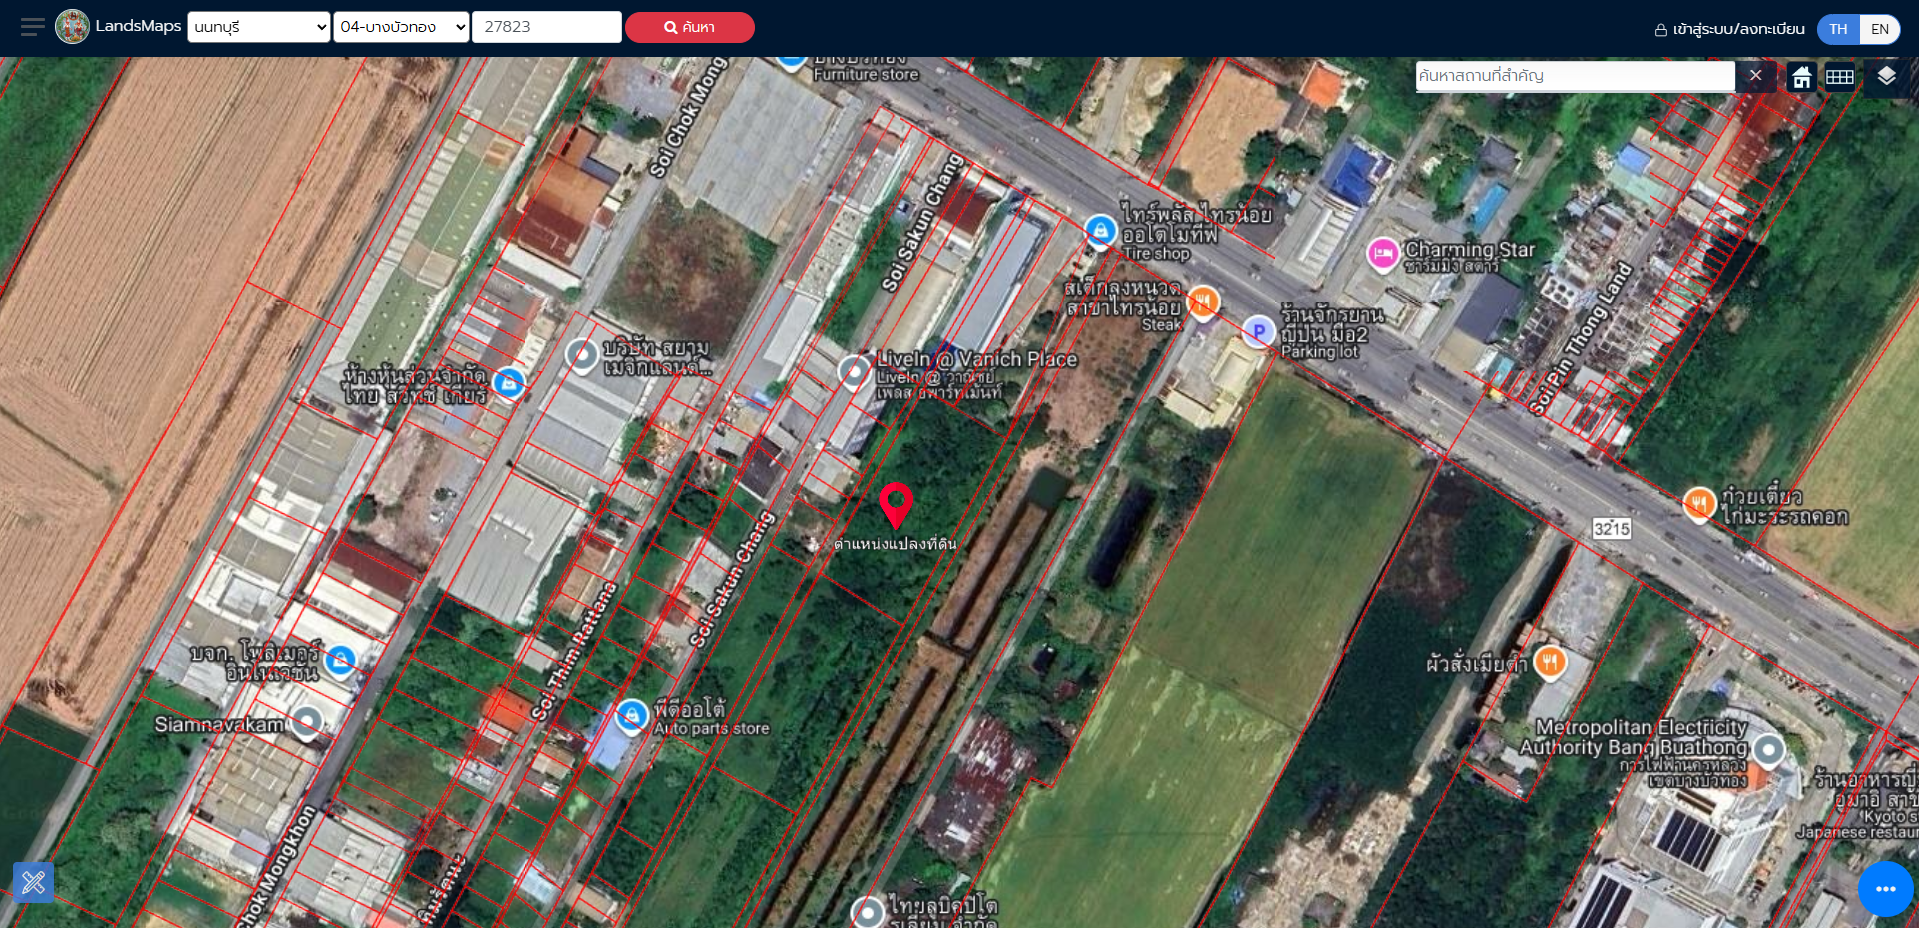Click the place search input field
1919x928 pixels.
1575,76
